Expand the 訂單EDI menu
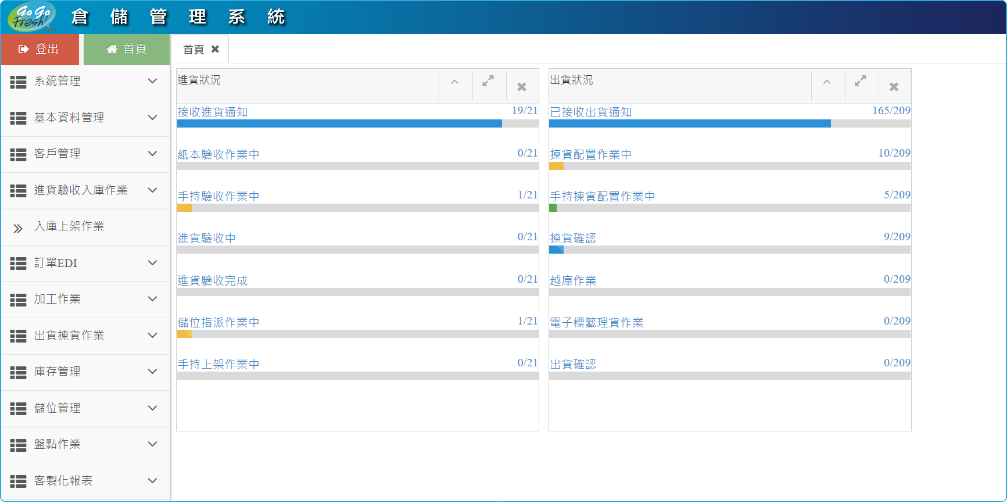Image resolution: width=1007 pixels, height=502 pixels. coord(84,263)
